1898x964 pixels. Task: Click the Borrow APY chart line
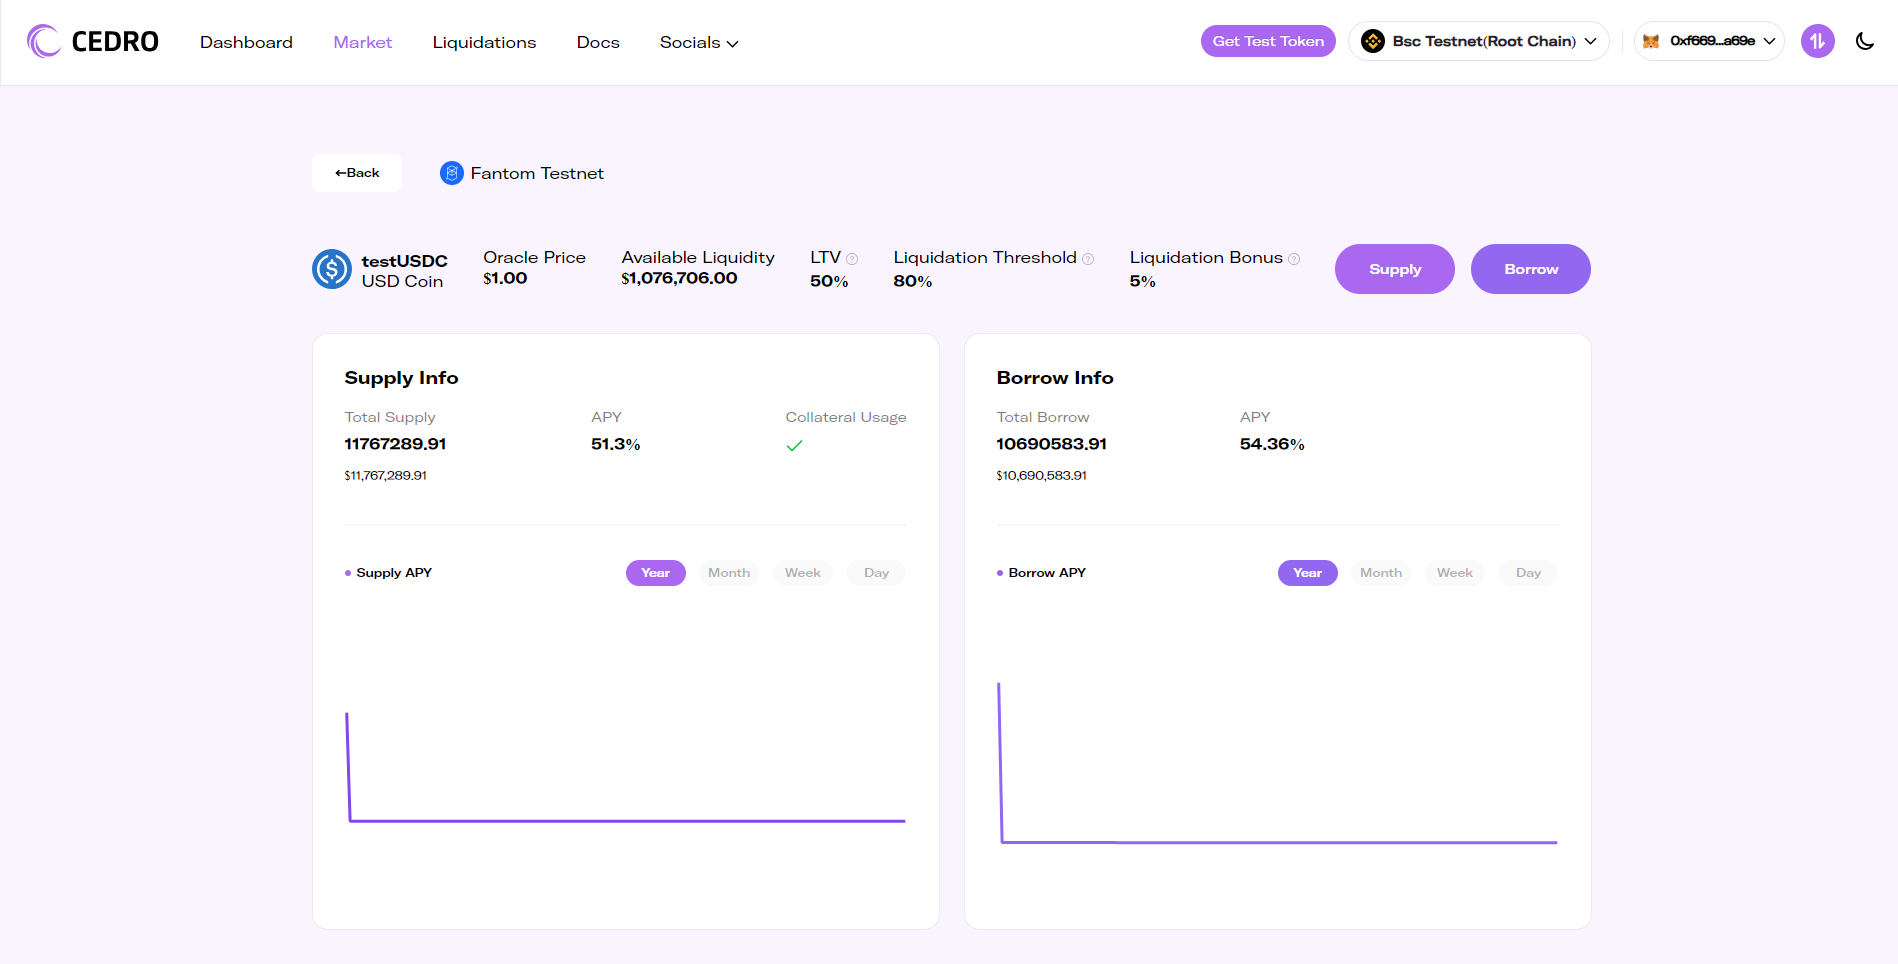pyautogui.click(x=1279, y=842)
